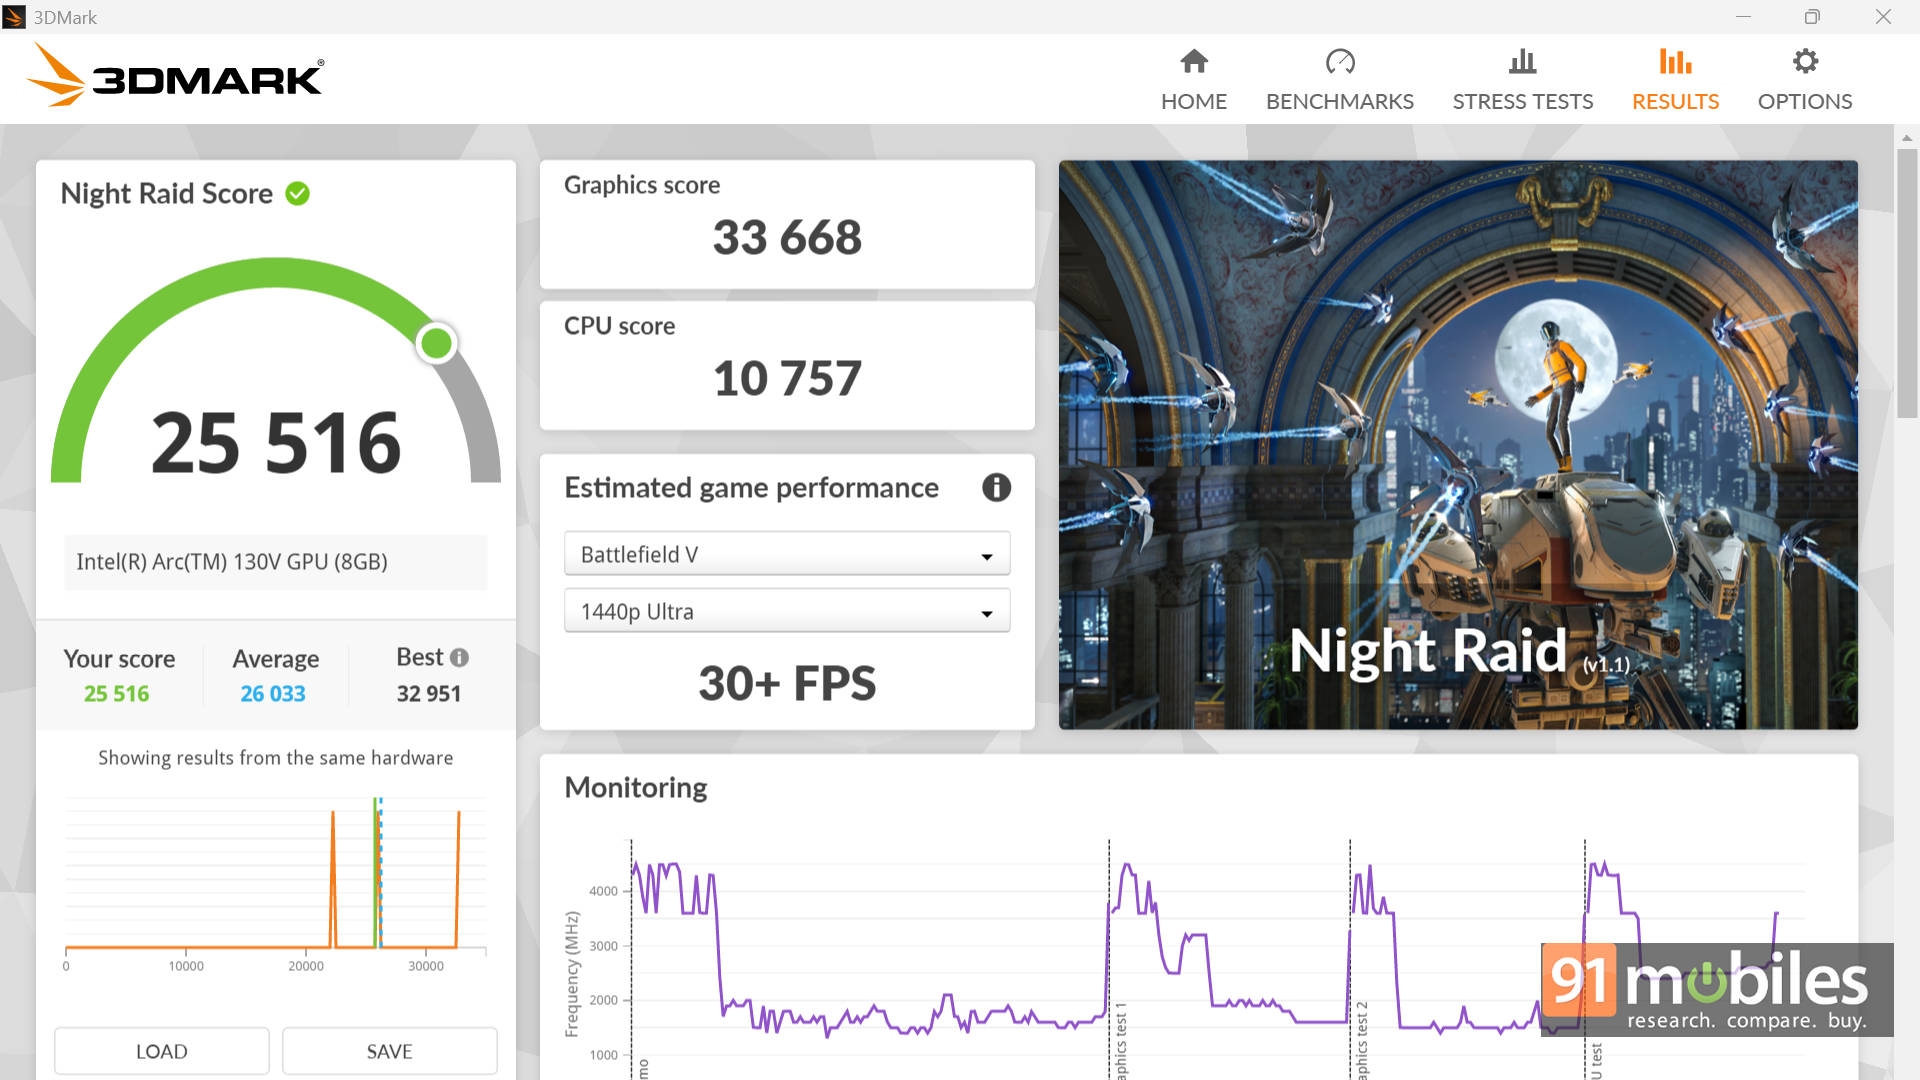Image resolution: width=1920 pixels, height=1080 pixels.
Task: Click the Home house icon
Action: click(1193, 62)
